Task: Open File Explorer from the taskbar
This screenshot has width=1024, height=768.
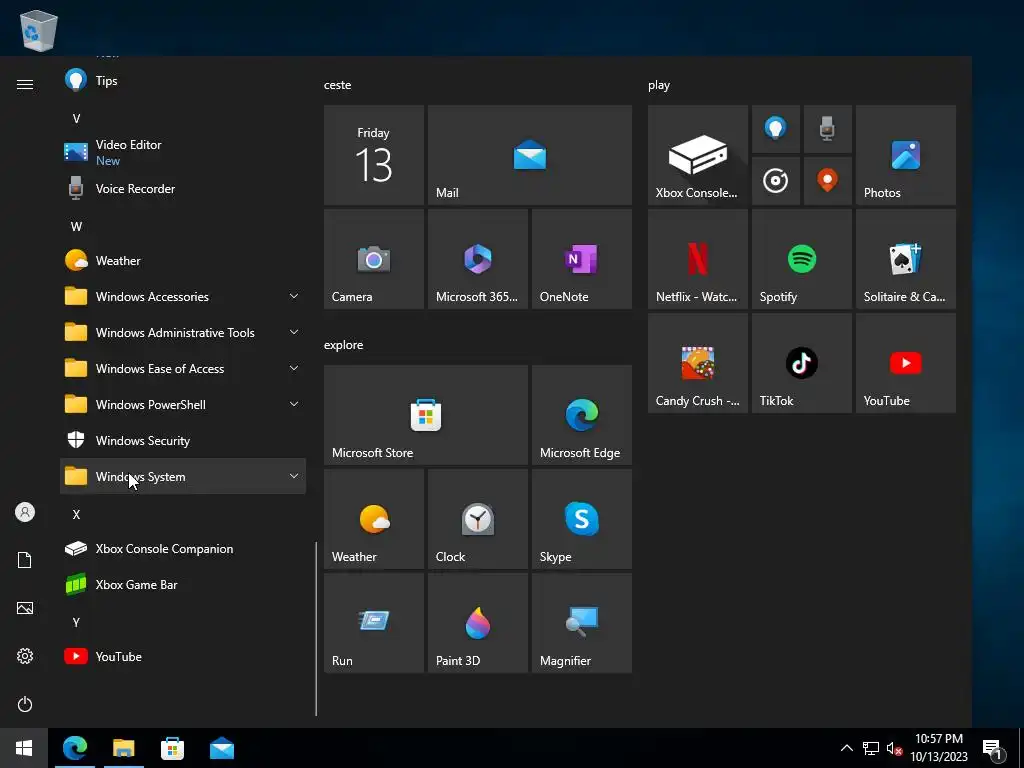Action: point(123,748)
